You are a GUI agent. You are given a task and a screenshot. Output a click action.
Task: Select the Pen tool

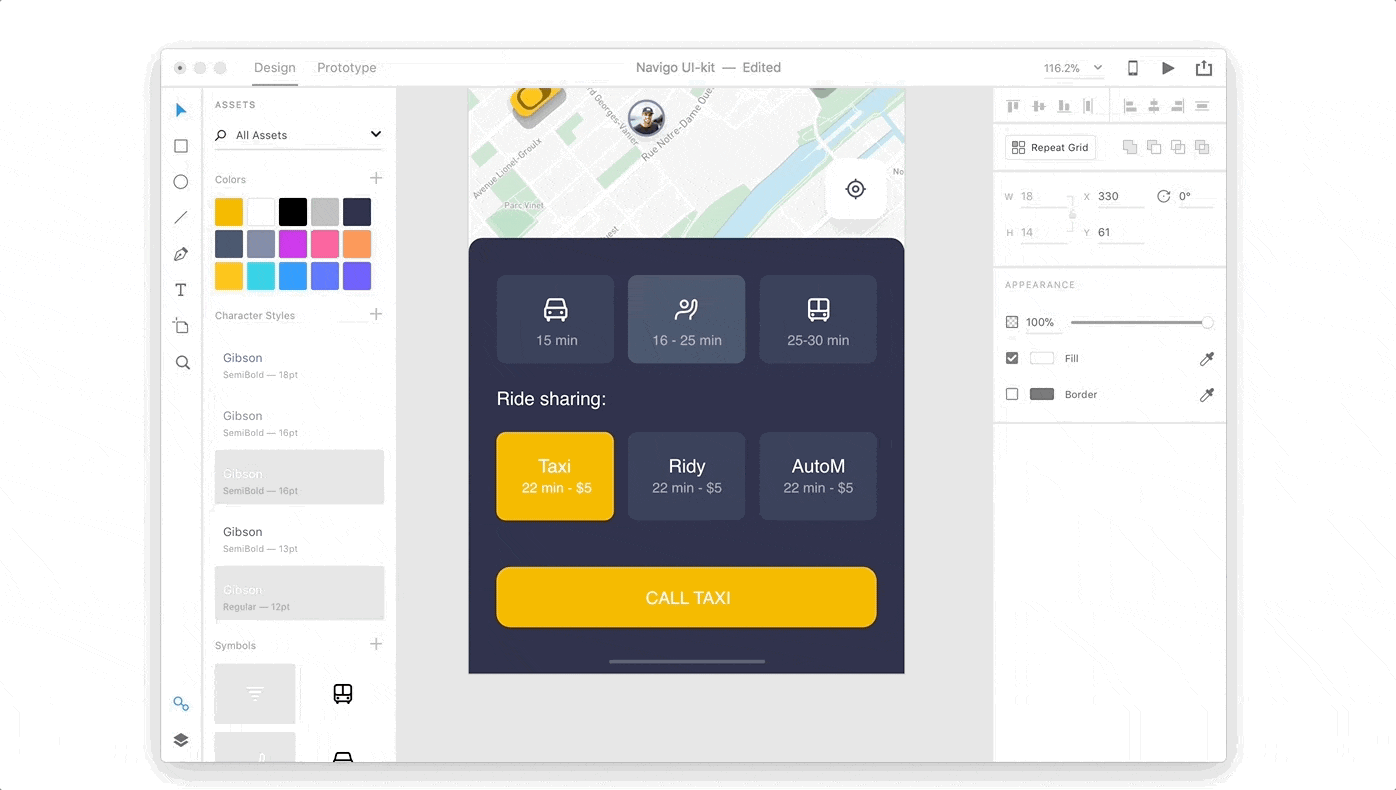(x=181, y=254)
